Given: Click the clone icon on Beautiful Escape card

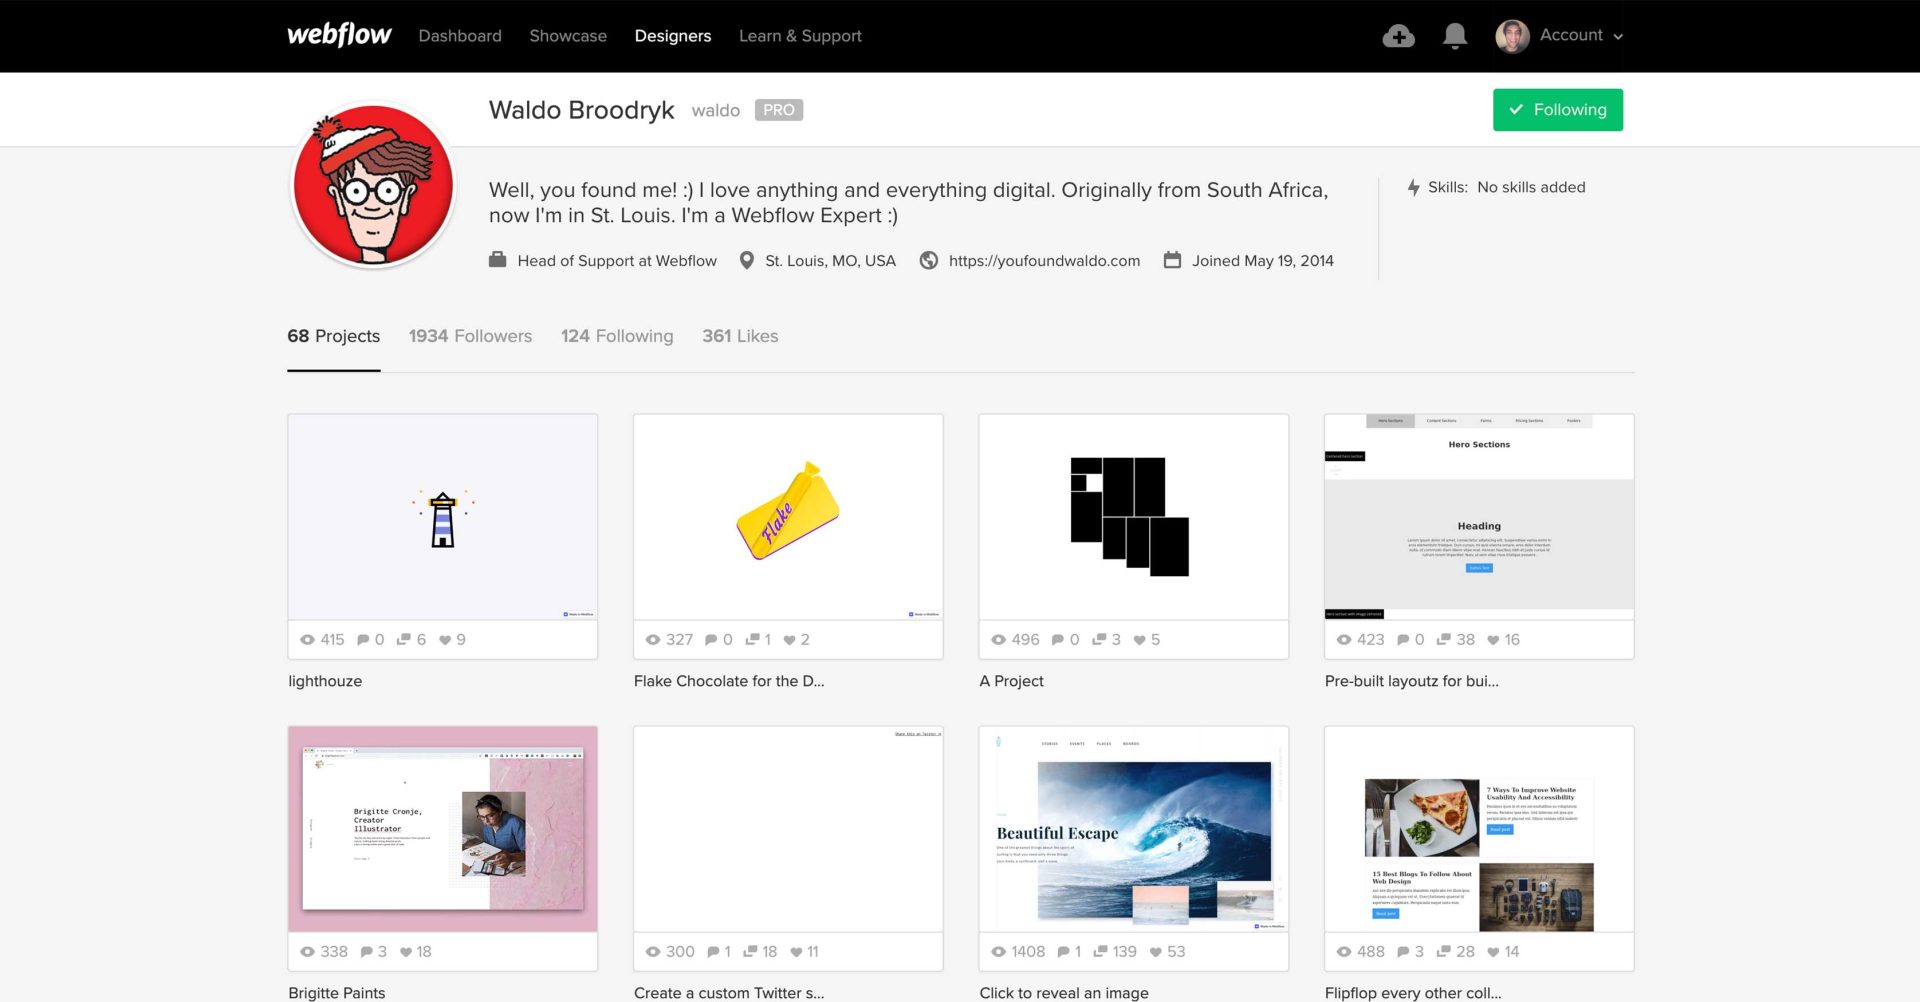Looking at the screenshot, I should (x=1100, y=952).
